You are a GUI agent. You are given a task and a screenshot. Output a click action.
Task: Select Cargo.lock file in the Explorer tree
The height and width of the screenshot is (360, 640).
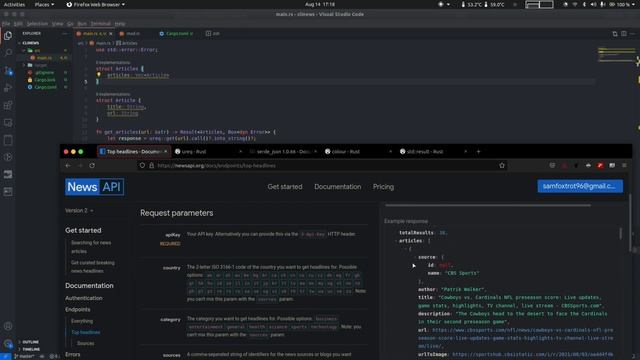44,80
